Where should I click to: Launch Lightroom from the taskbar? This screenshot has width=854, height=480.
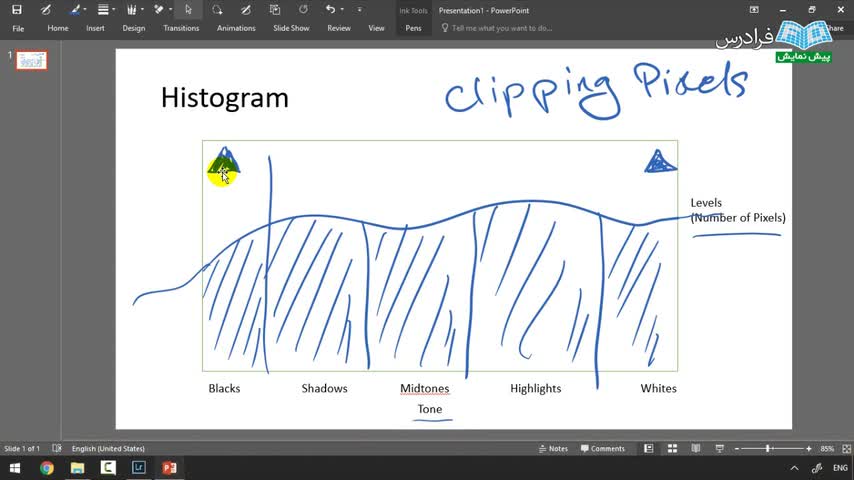click(x=138, y=467)
